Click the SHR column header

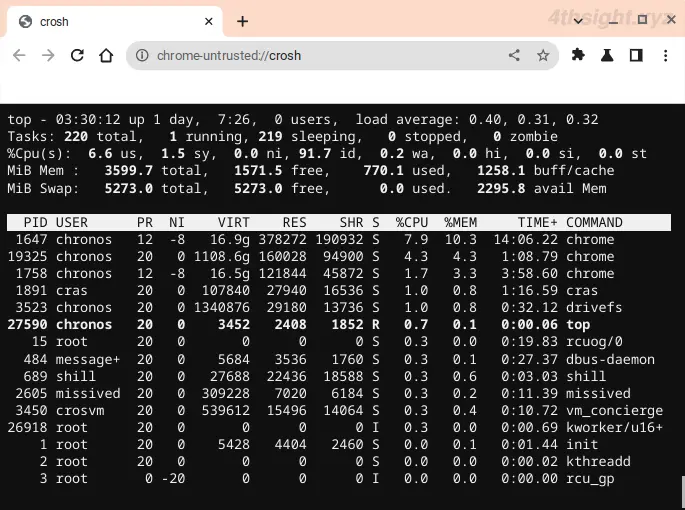pyautogui.click(x=351, y=222)
